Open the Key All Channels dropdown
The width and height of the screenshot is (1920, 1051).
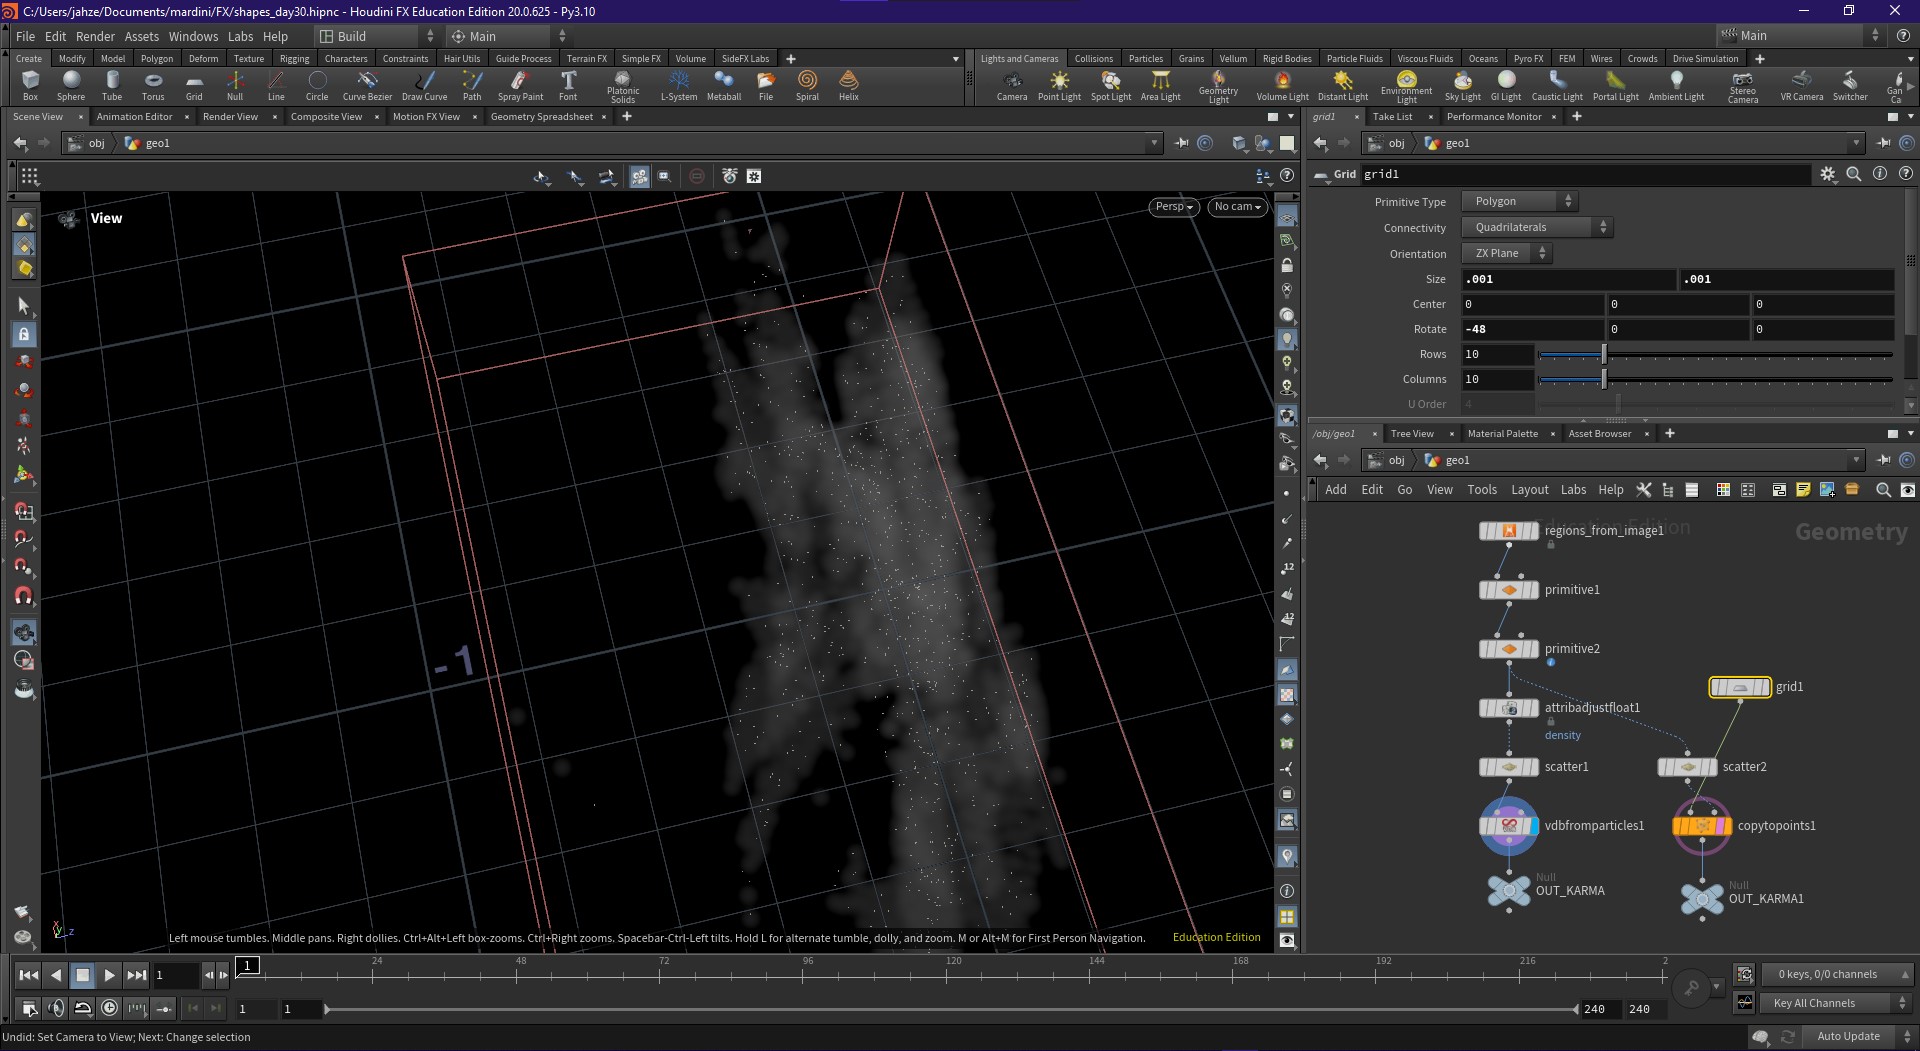[x=1836, y=1003]
